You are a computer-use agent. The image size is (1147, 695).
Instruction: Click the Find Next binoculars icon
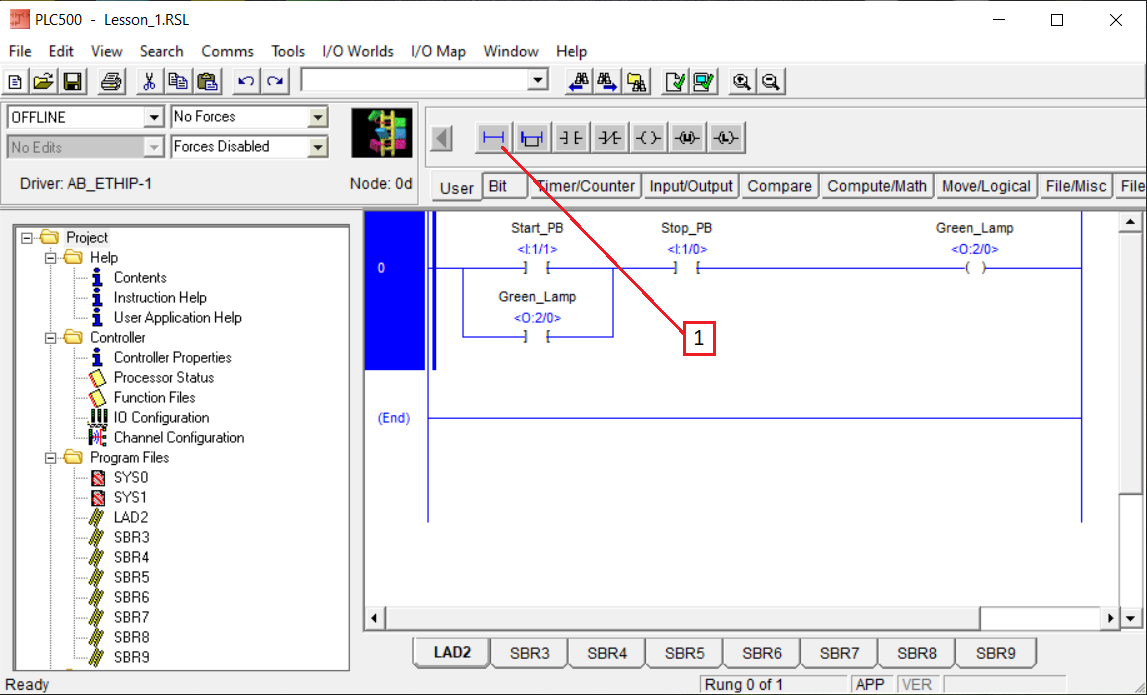(608, 81)
